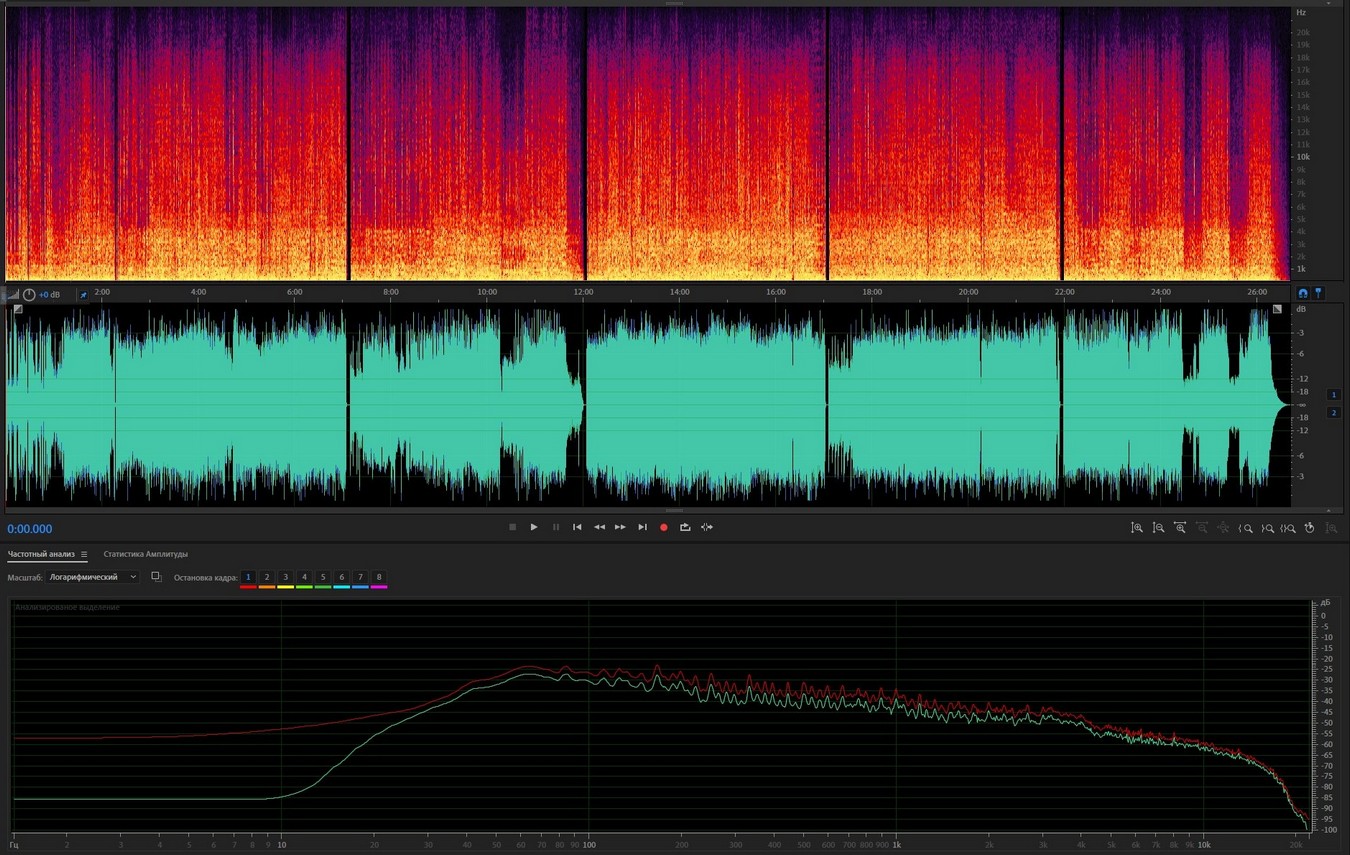Toggle channel 1 enable button
Screen dimensions: 1350x855
[x=1333, y=395]
